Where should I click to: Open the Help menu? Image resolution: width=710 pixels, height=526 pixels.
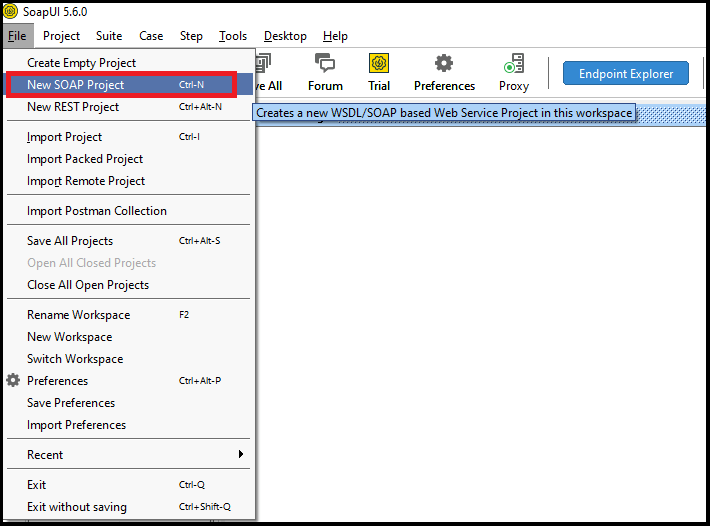click(x=335, y=36)
